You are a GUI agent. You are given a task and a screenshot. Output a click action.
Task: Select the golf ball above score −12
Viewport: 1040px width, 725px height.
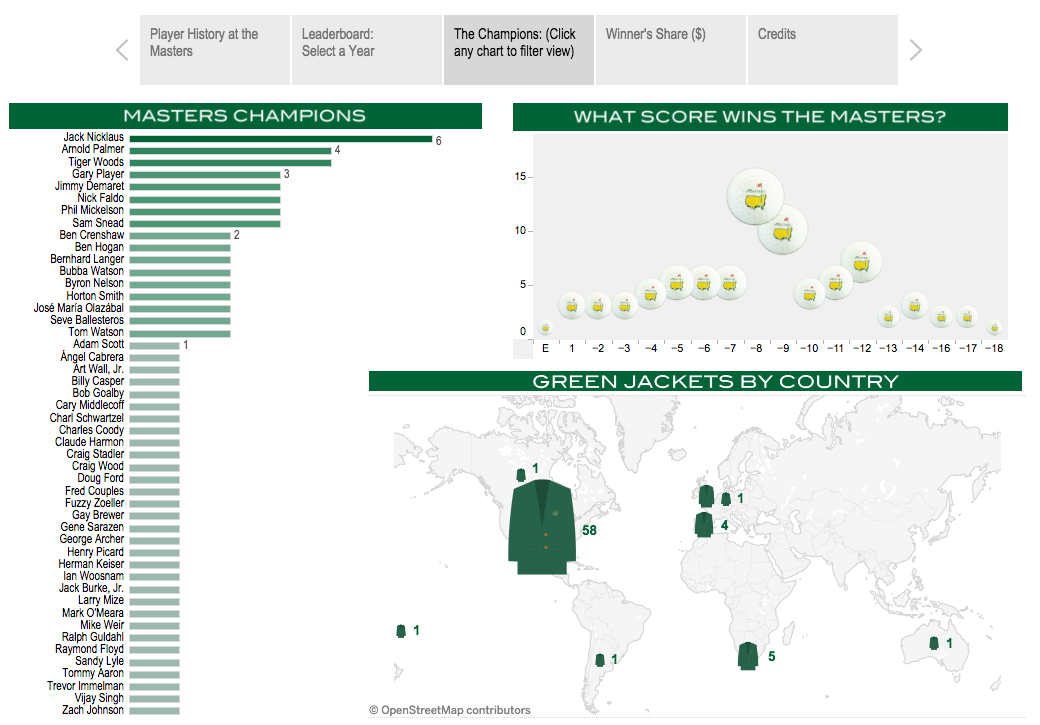862,262
